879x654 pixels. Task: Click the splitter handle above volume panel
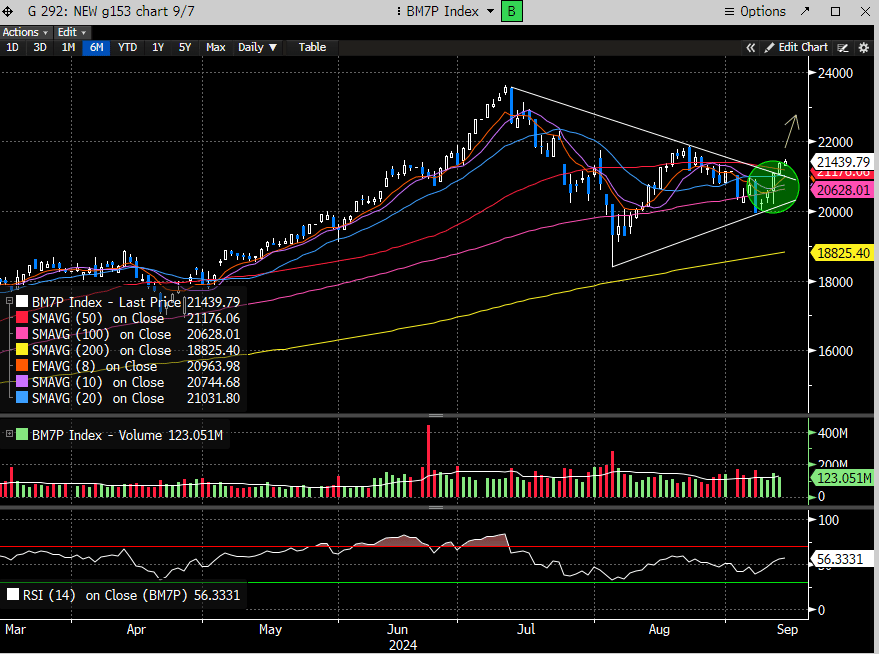coord(436,415)
